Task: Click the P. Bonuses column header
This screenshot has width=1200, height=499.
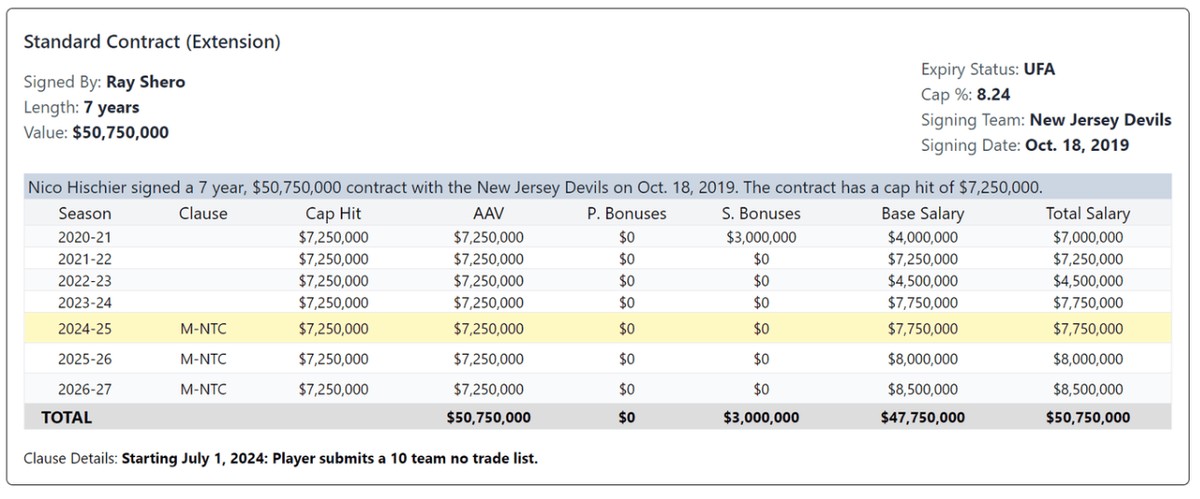Action: (627, 213)
